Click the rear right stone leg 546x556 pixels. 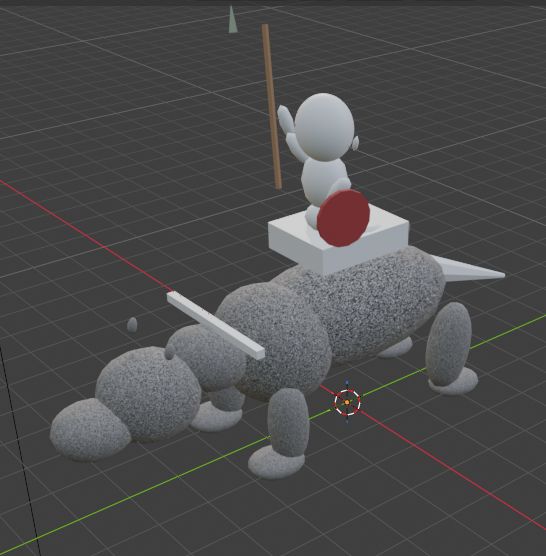coord(449,344)
